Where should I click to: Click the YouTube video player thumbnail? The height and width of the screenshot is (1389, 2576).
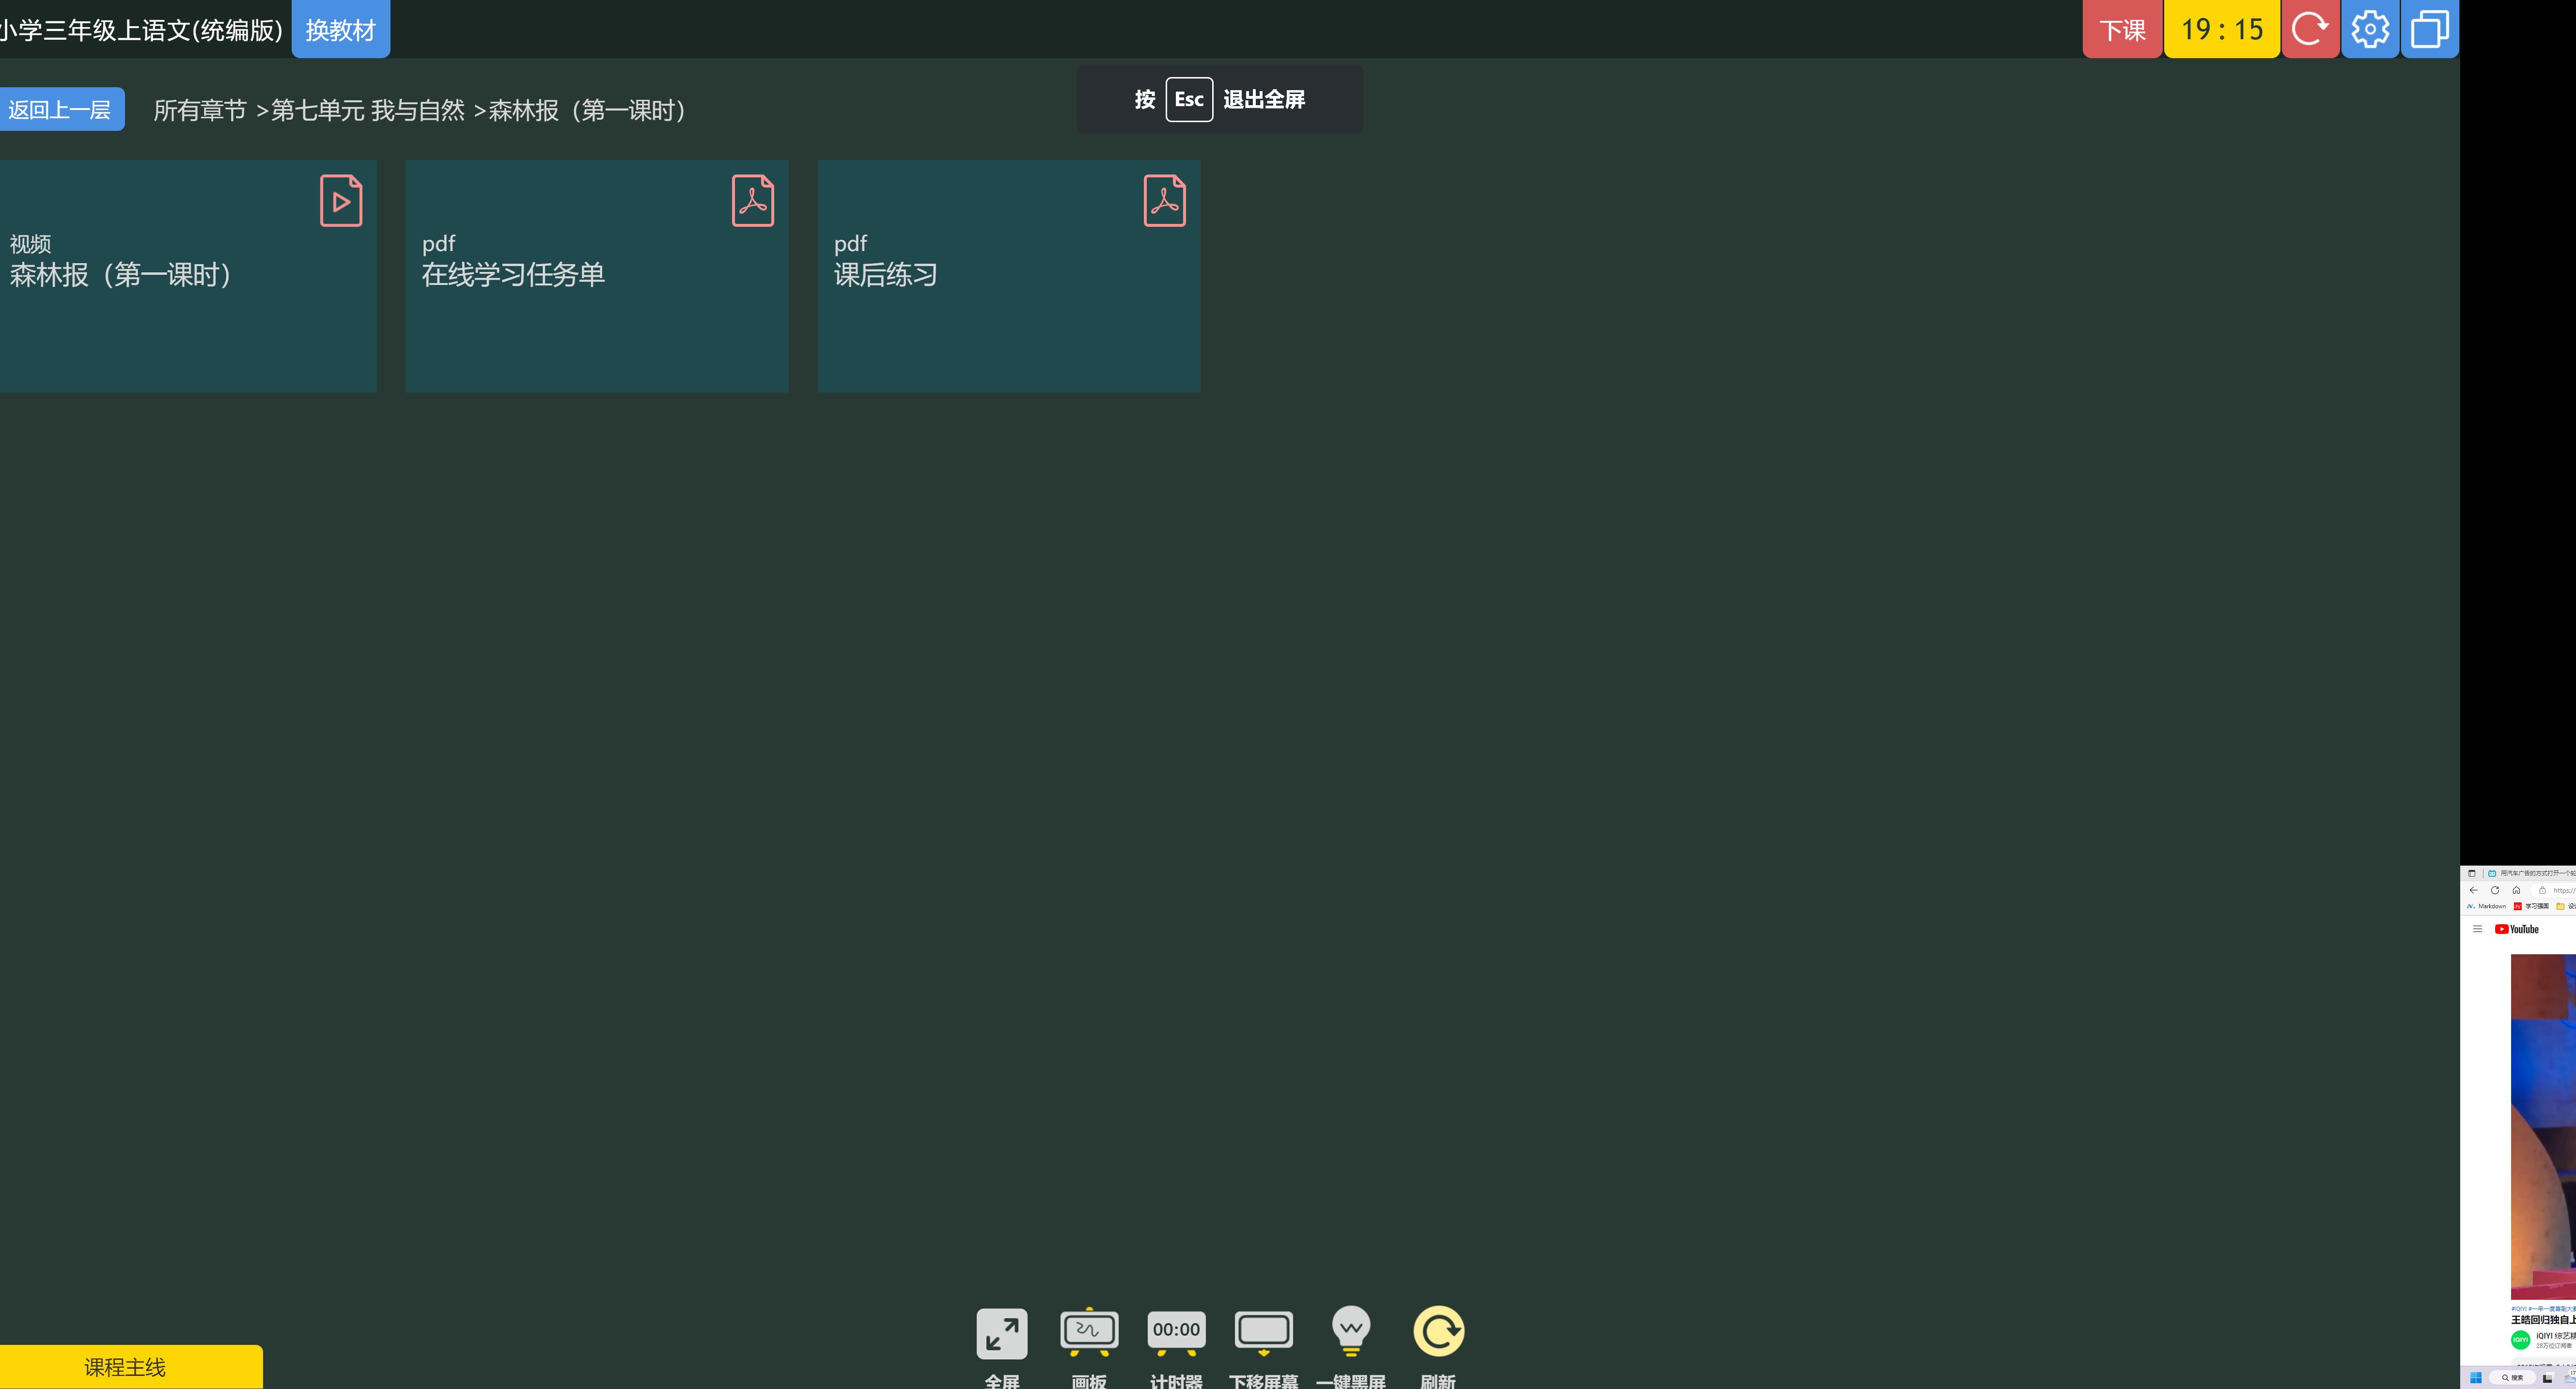2543,1127
